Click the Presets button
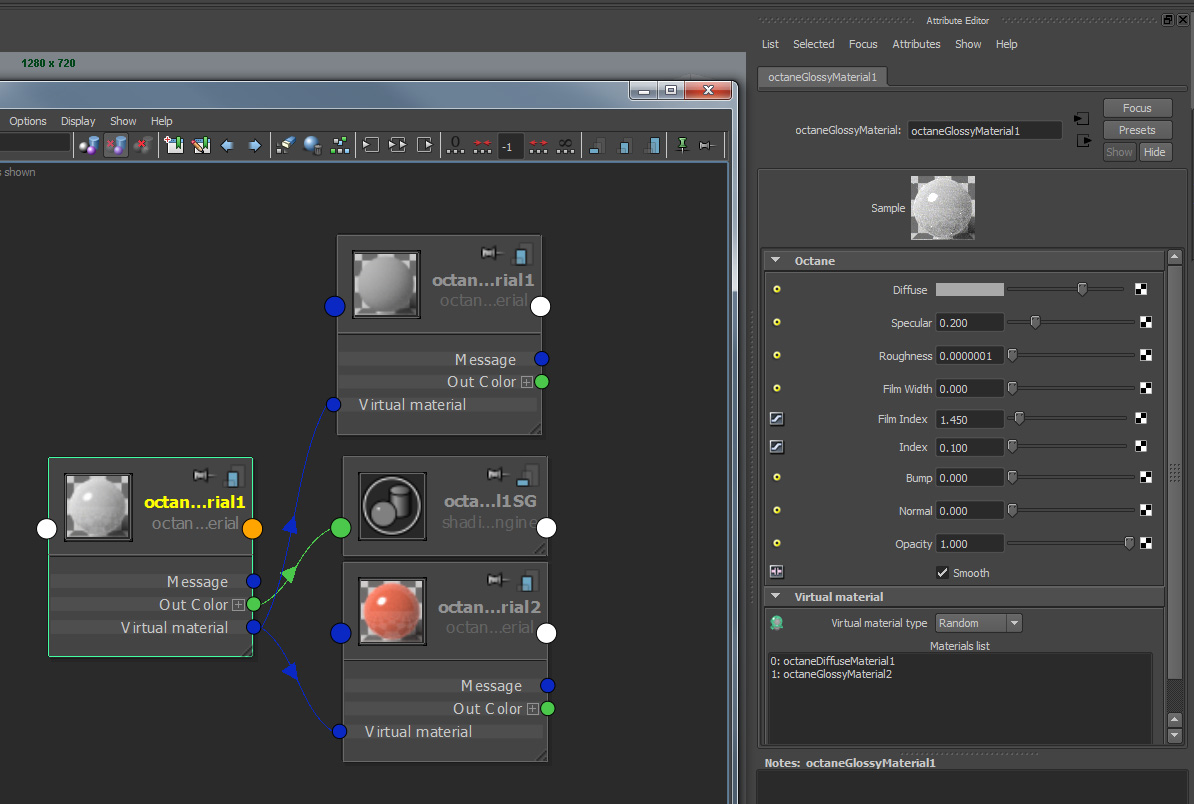The width and height of the screenshot is (1194, 804). click(x=1137, y=130)
